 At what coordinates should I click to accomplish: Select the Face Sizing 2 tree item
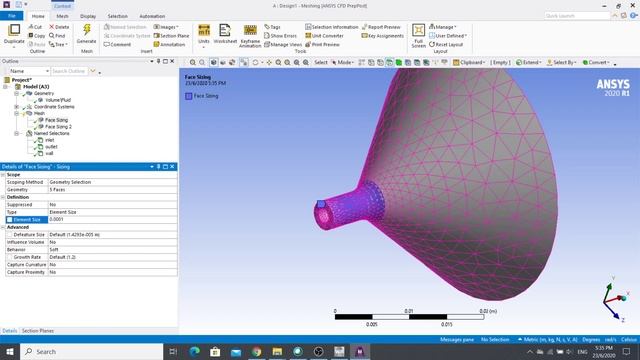(x=58, y=127)
